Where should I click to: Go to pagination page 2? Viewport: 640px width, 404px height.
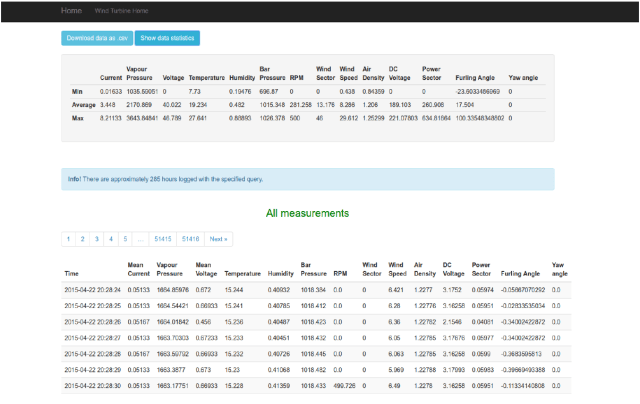click(83, 239)
